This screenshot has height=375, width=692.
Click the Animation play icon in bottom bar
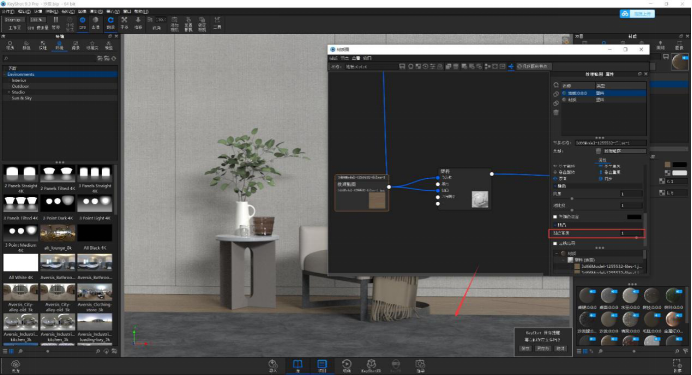click(x=346, y=365)
